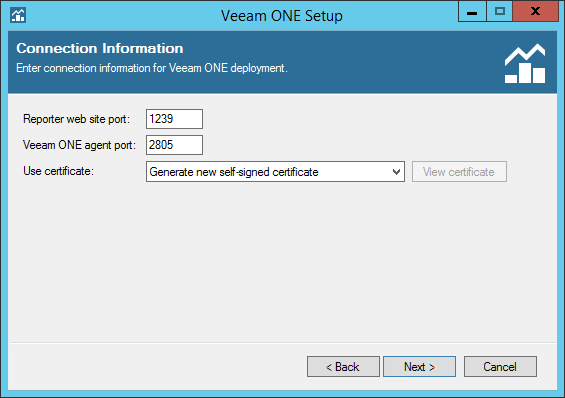Click the Veeam ONE icon in title bar
This screenshot has height=398, width=565.
click(x=18, y=15)
